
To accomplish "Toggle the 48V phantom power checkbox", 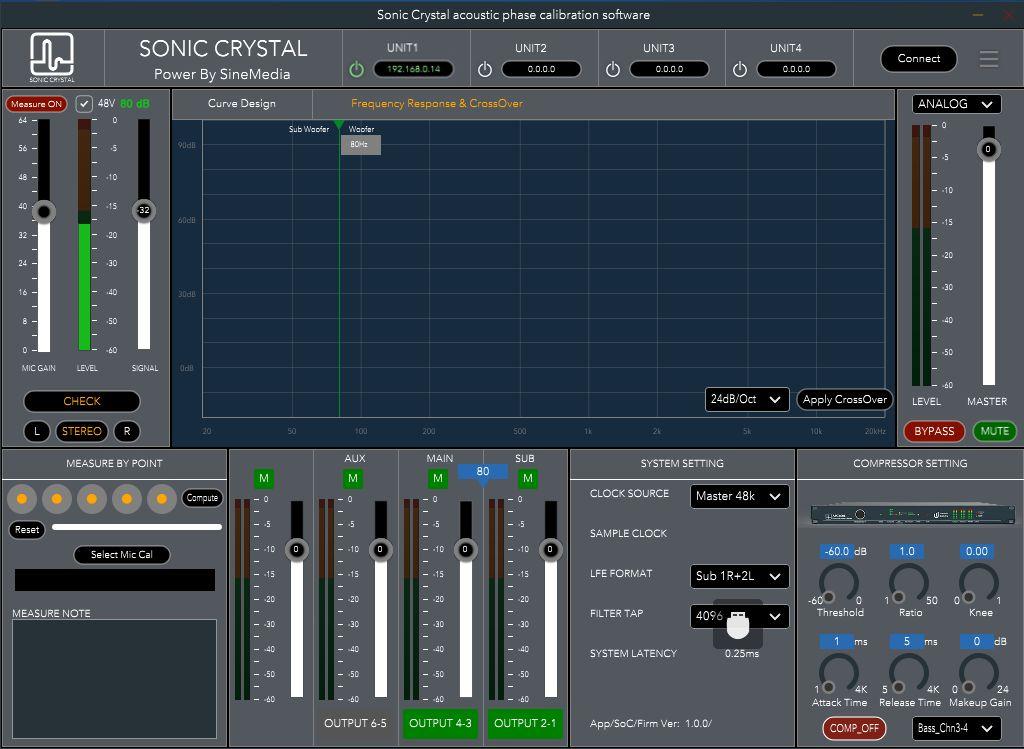I will click(84, 104).
